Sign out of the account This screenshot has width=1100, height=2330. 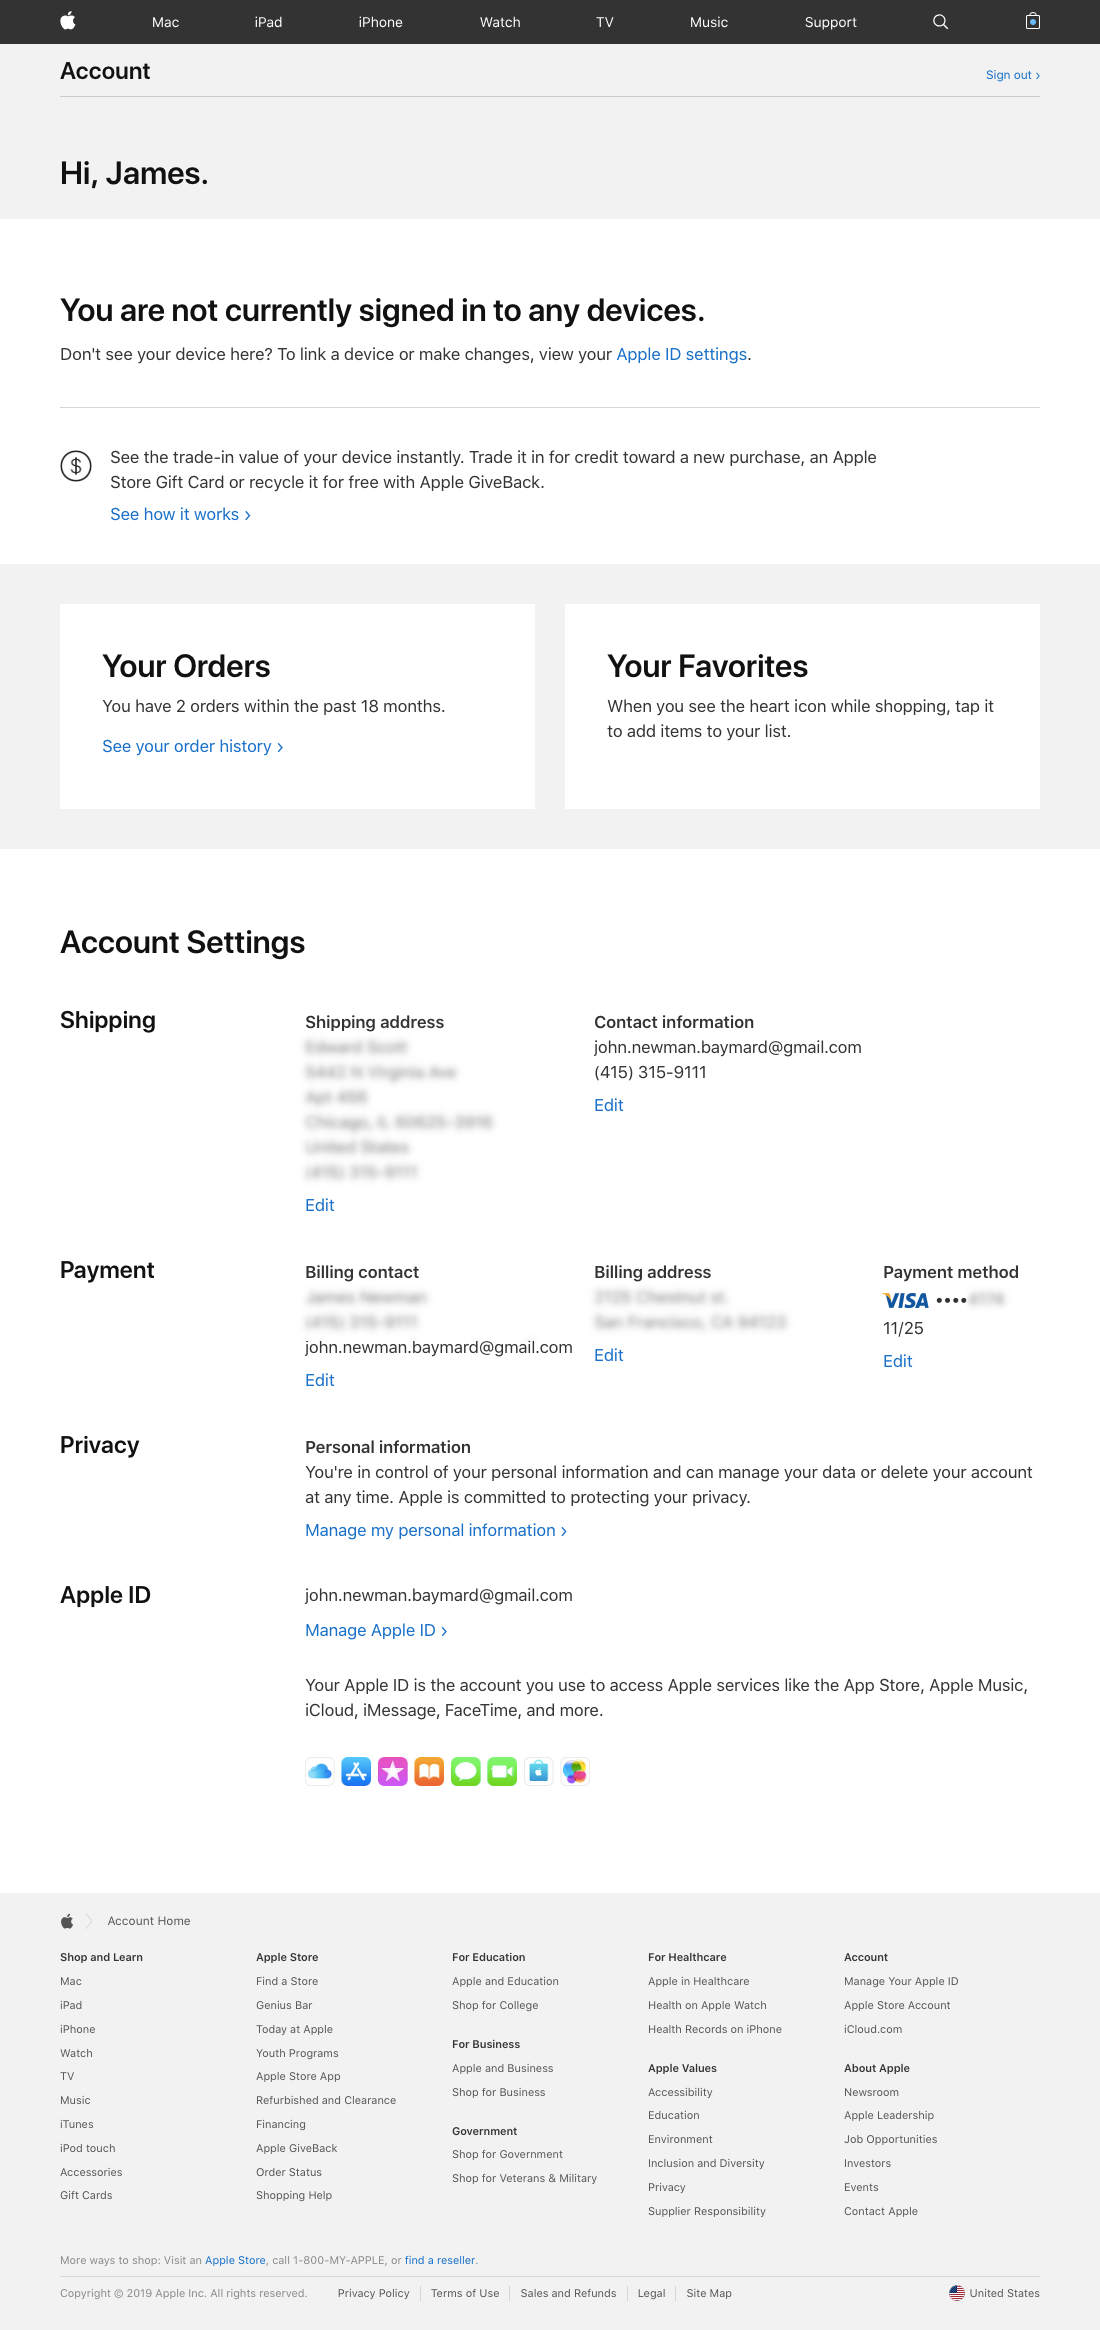(x=1011, y=75)
